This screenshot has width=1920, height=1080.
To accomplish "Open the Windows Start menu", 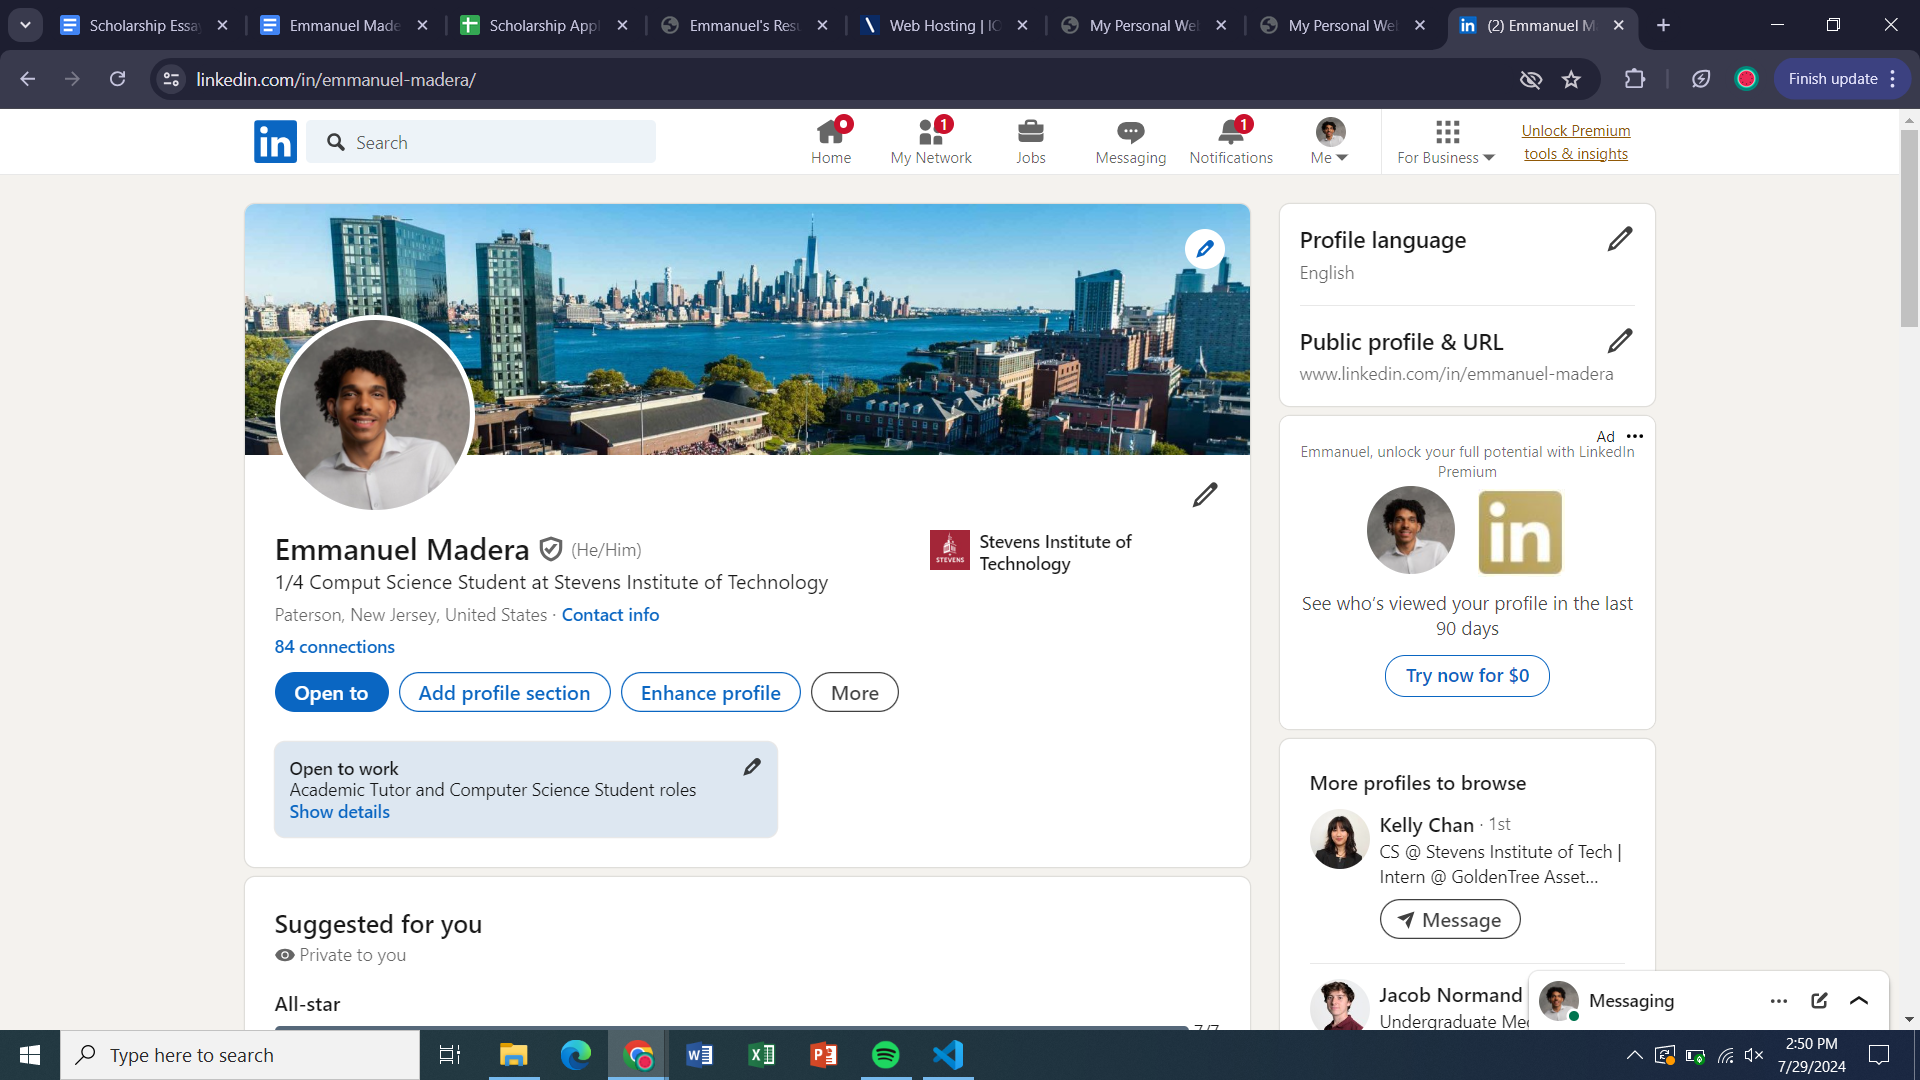I will coord(30,1055).
